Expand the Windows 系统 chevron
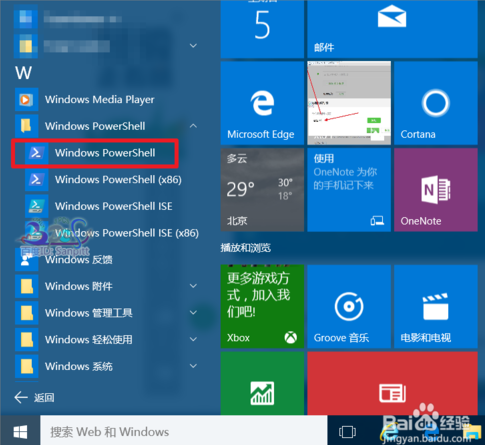This screenshot has width=485, height=445. tap(193, 366)
